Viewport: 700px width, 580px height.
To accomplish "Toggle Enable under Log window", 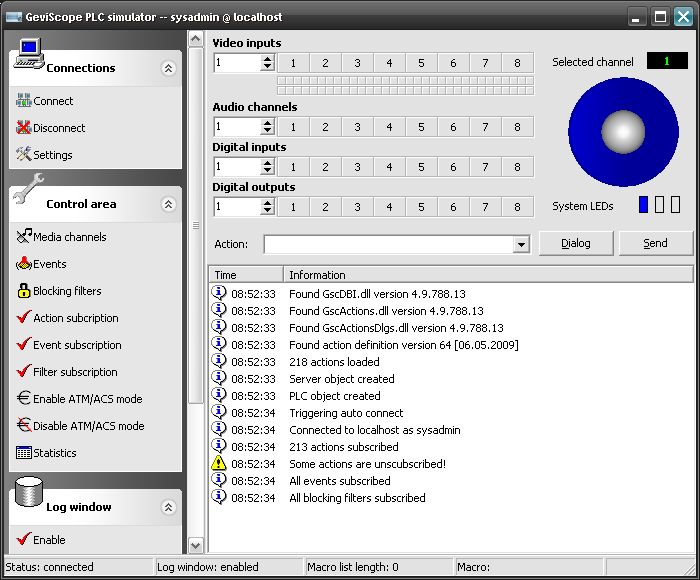I will (24, 540).
